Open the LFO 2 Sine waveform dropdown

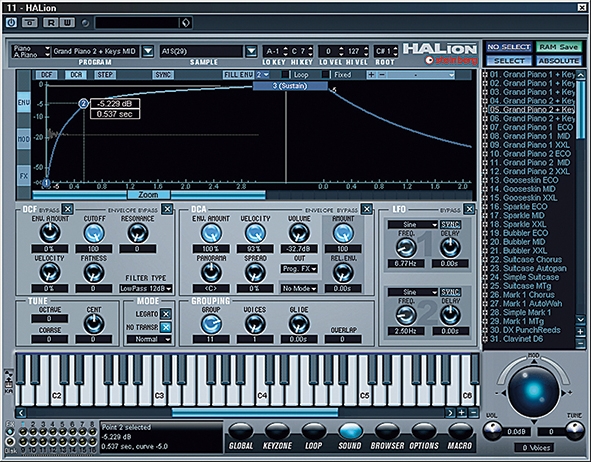(413, 292)
